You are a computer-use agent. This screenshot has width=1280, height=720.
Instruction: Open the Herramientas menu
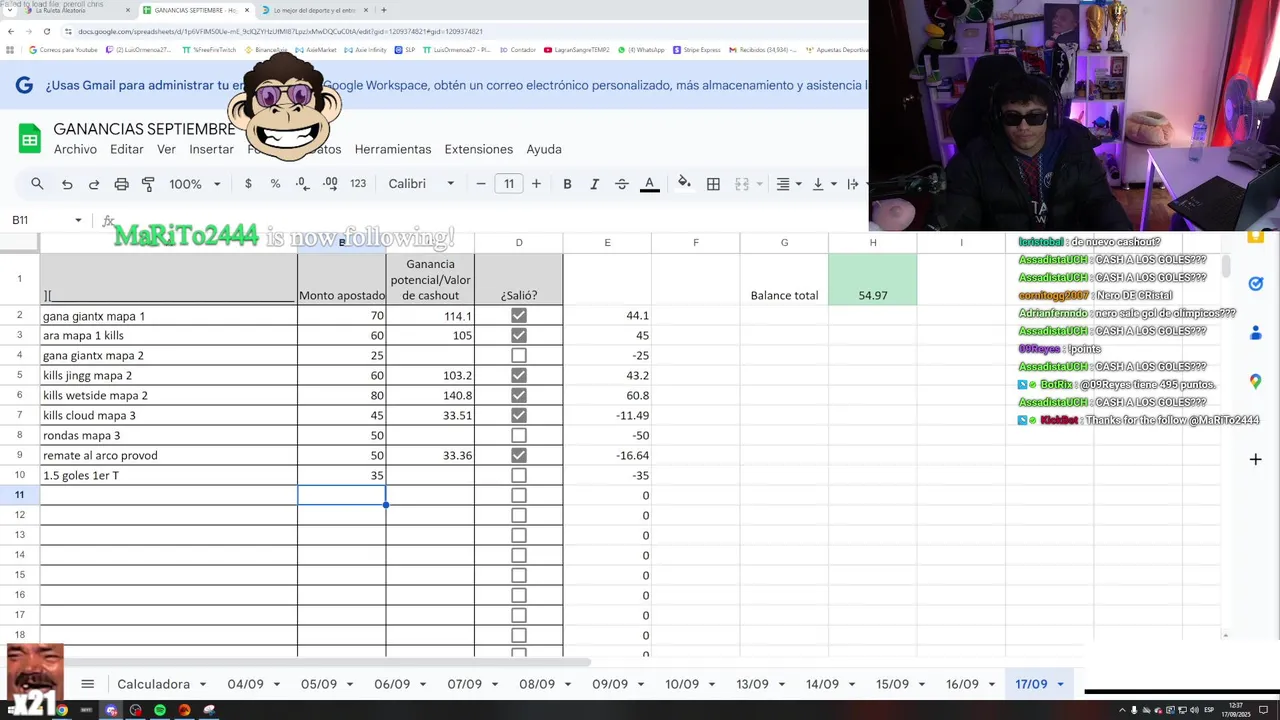click(x=393, y=149)
